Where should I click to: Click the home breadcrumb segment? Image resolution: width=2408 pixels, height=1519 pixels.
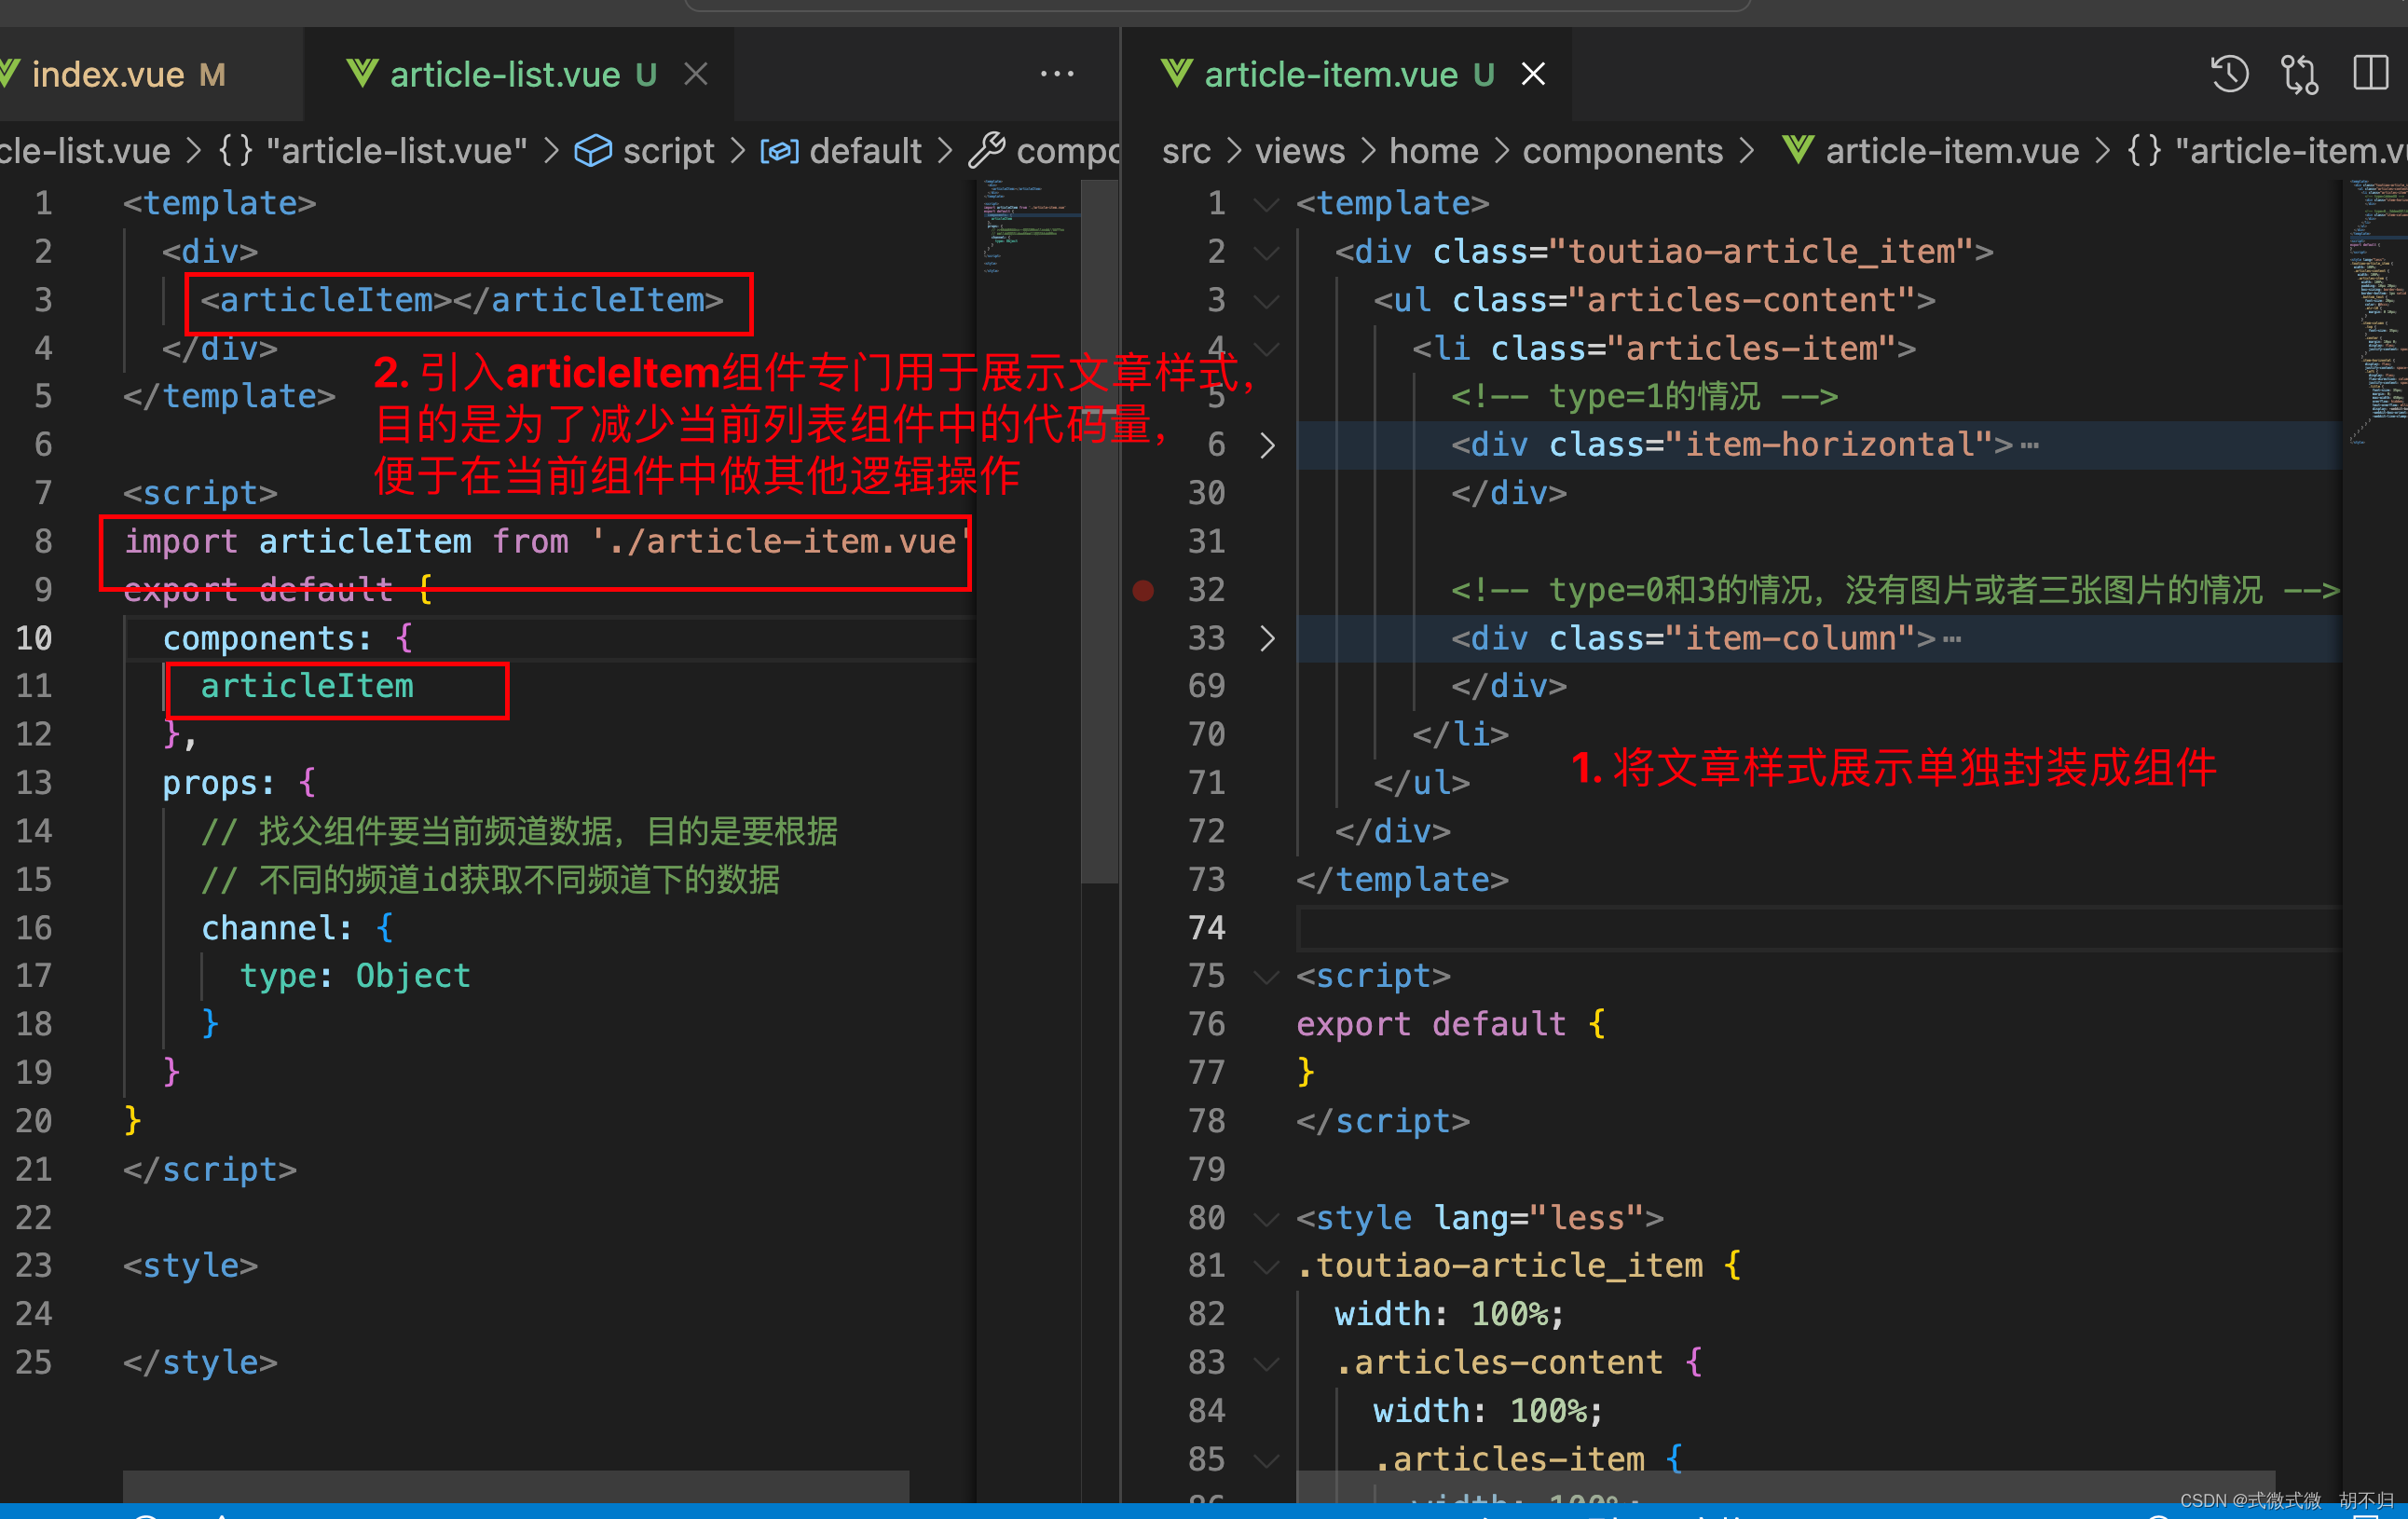point(1433,151)
